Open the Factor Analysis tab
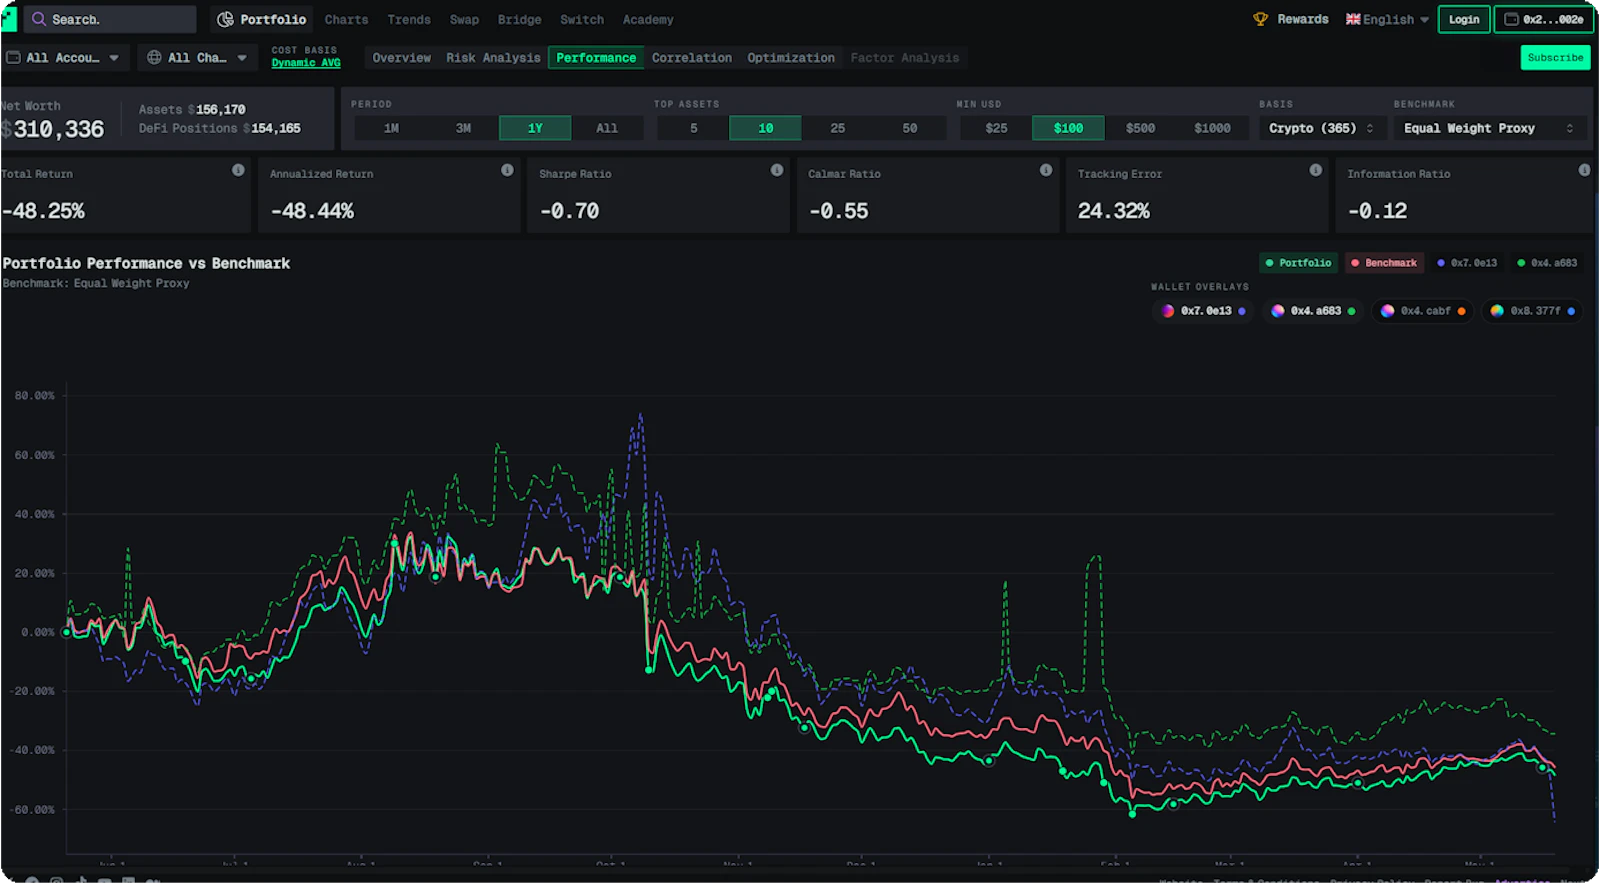The image size is (1600, 885). coord(905,58)
